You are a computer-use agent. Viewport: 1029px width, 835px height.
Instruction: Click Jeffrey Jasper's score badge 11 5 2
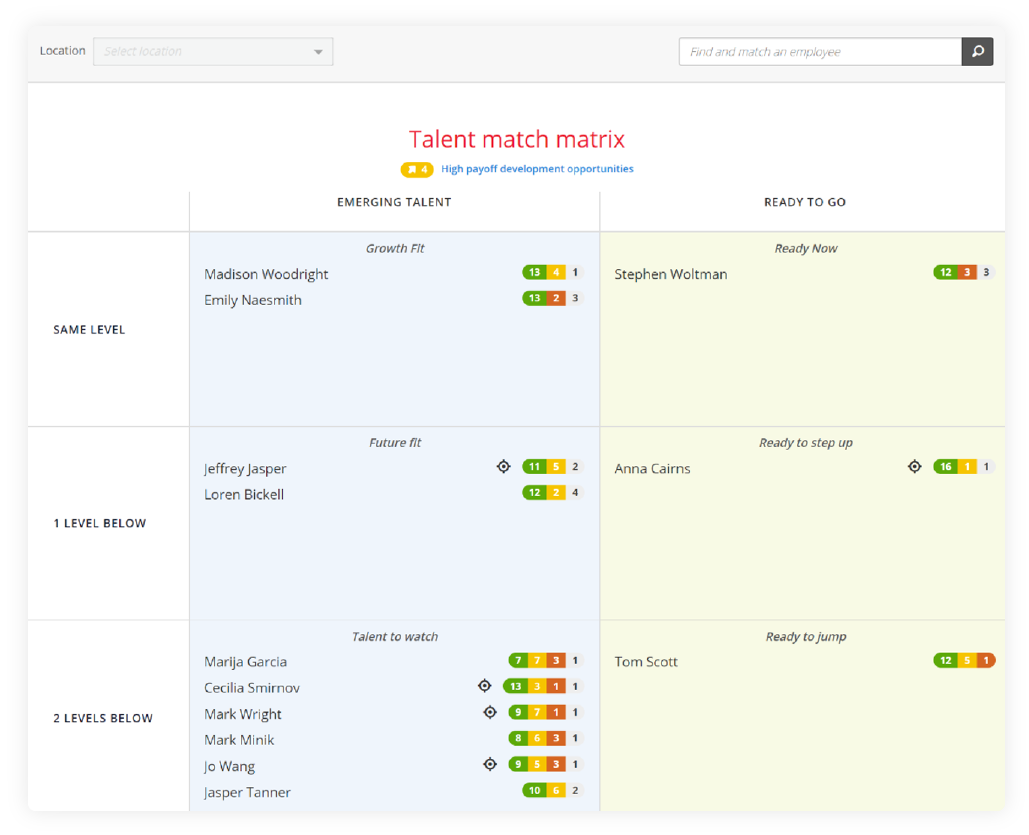click(x=553, y=467)
